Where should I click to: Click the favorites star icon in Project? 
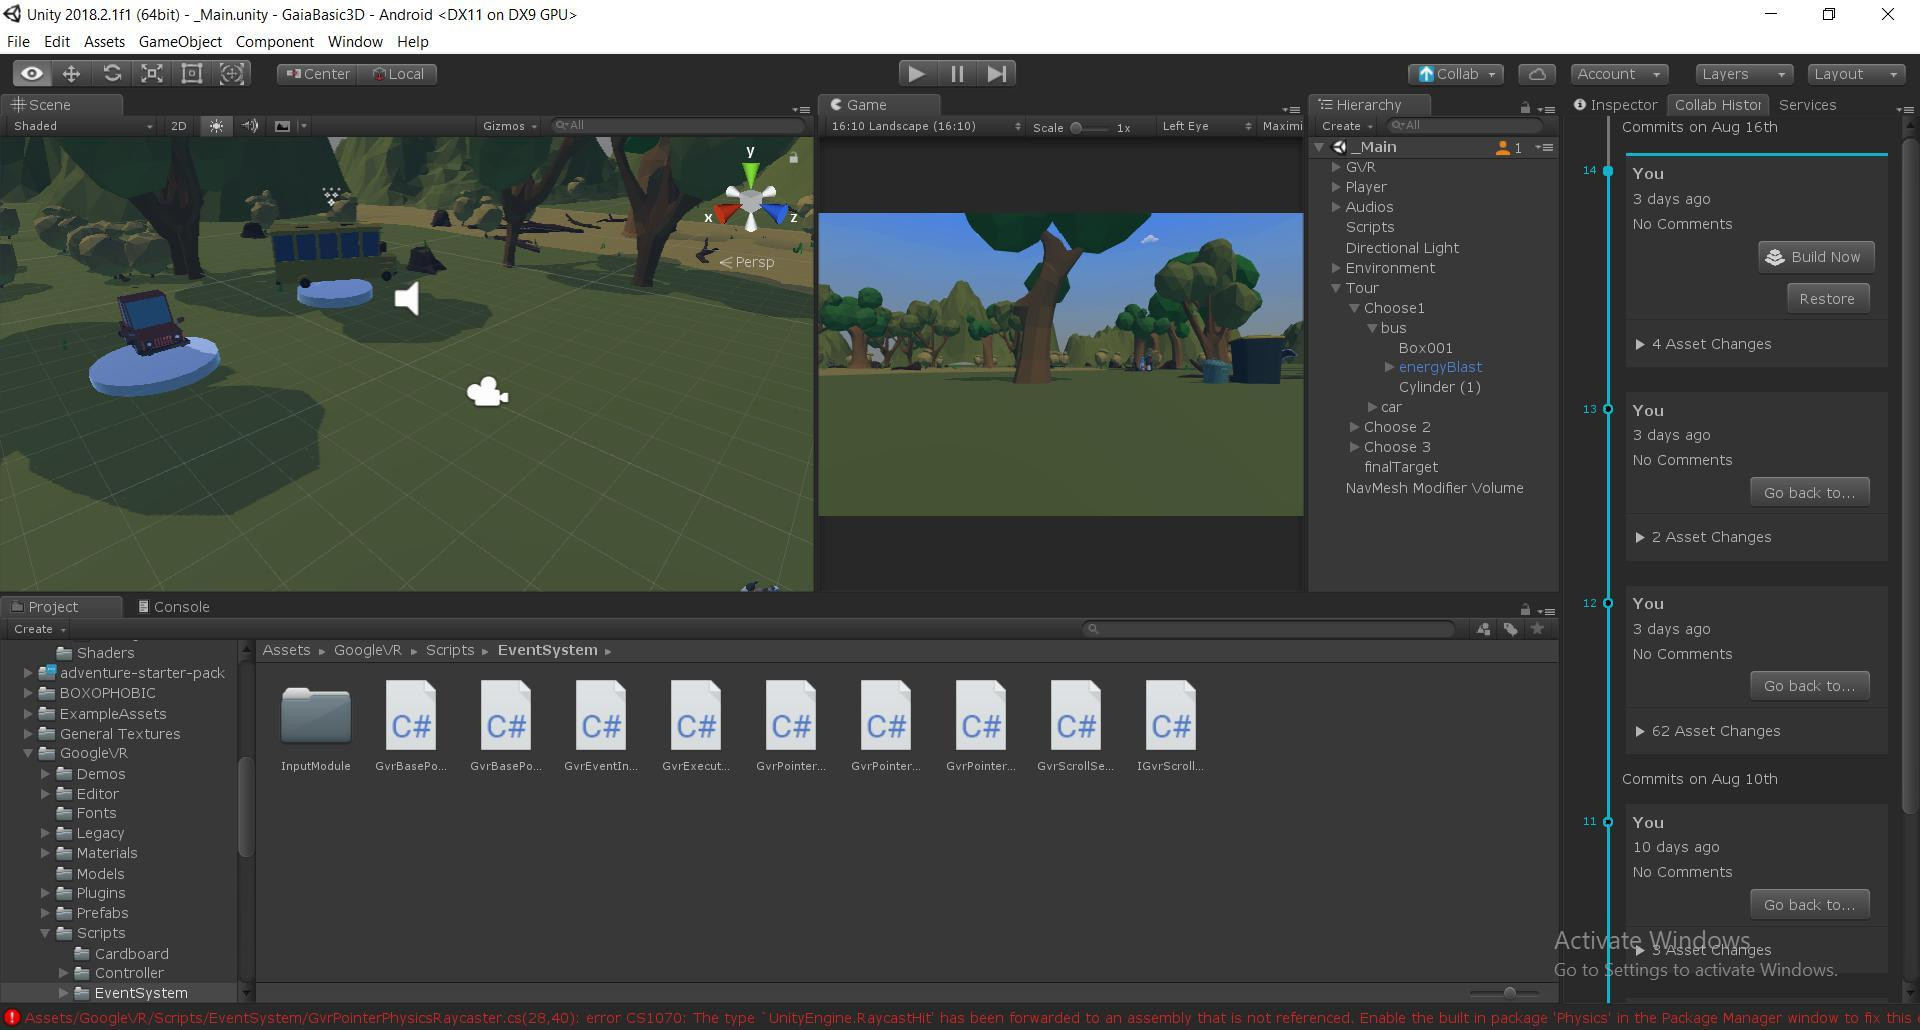[1538, 629]
